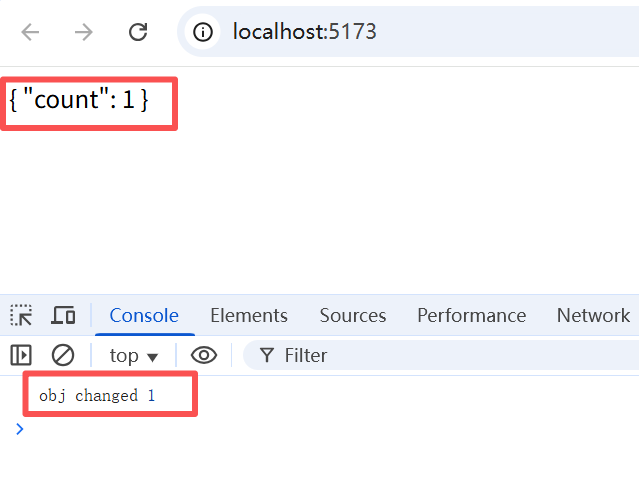This screenshot has width=639, height=489.
Task: Click the console Filter field
Action: (x=441, y=355)
